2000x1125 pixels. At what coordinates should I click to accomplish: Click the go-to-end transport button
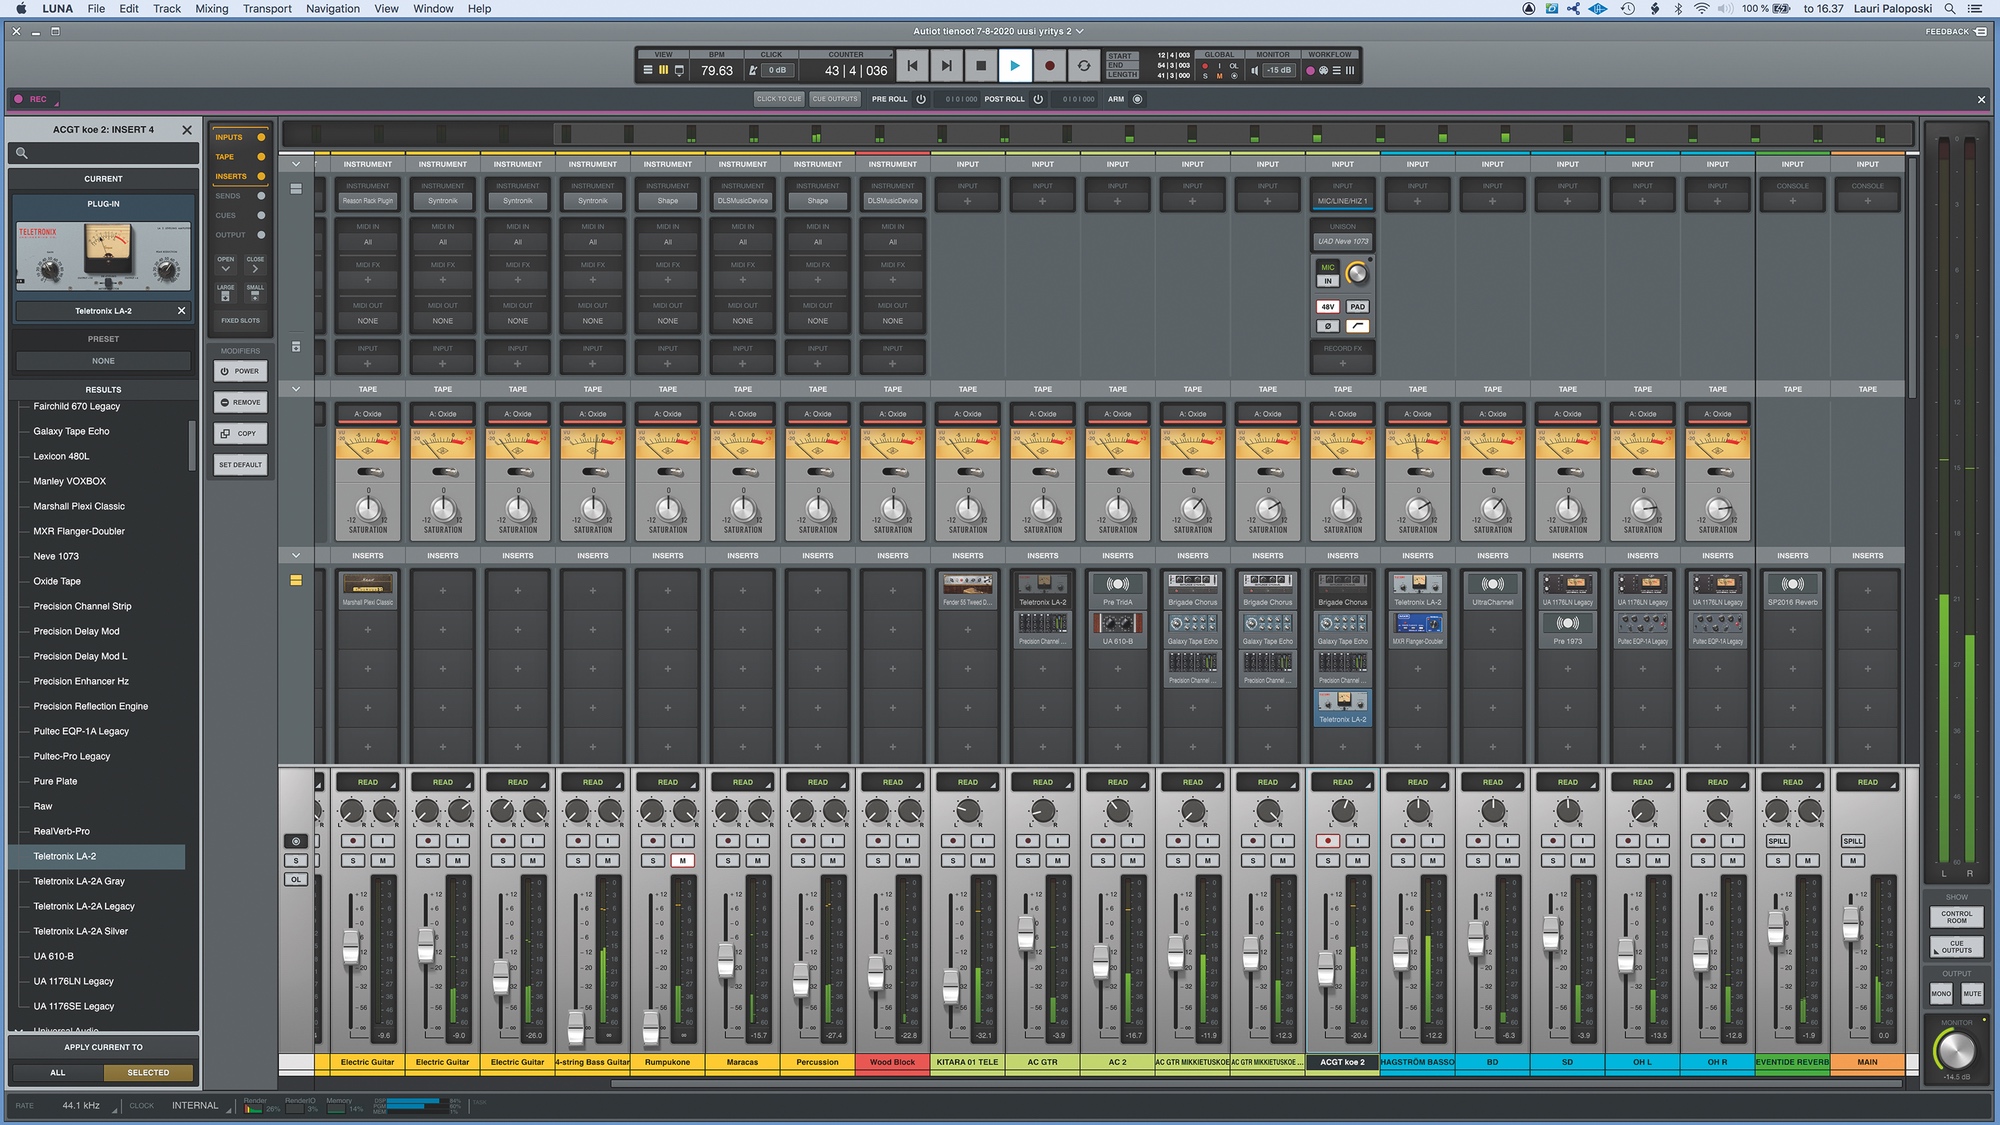pos(946,66)
